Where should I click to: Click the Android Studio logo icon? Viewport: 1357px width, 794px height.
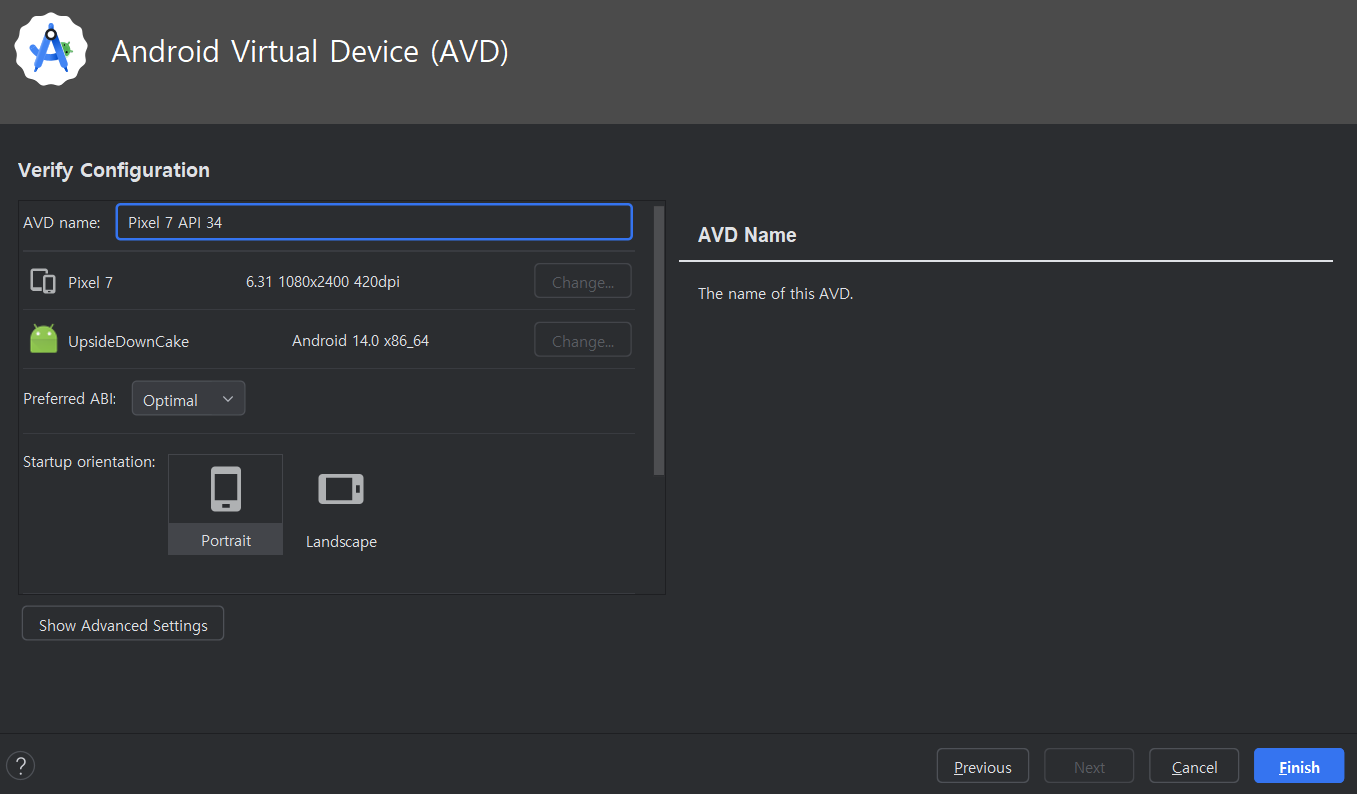(x=51, y=50)
